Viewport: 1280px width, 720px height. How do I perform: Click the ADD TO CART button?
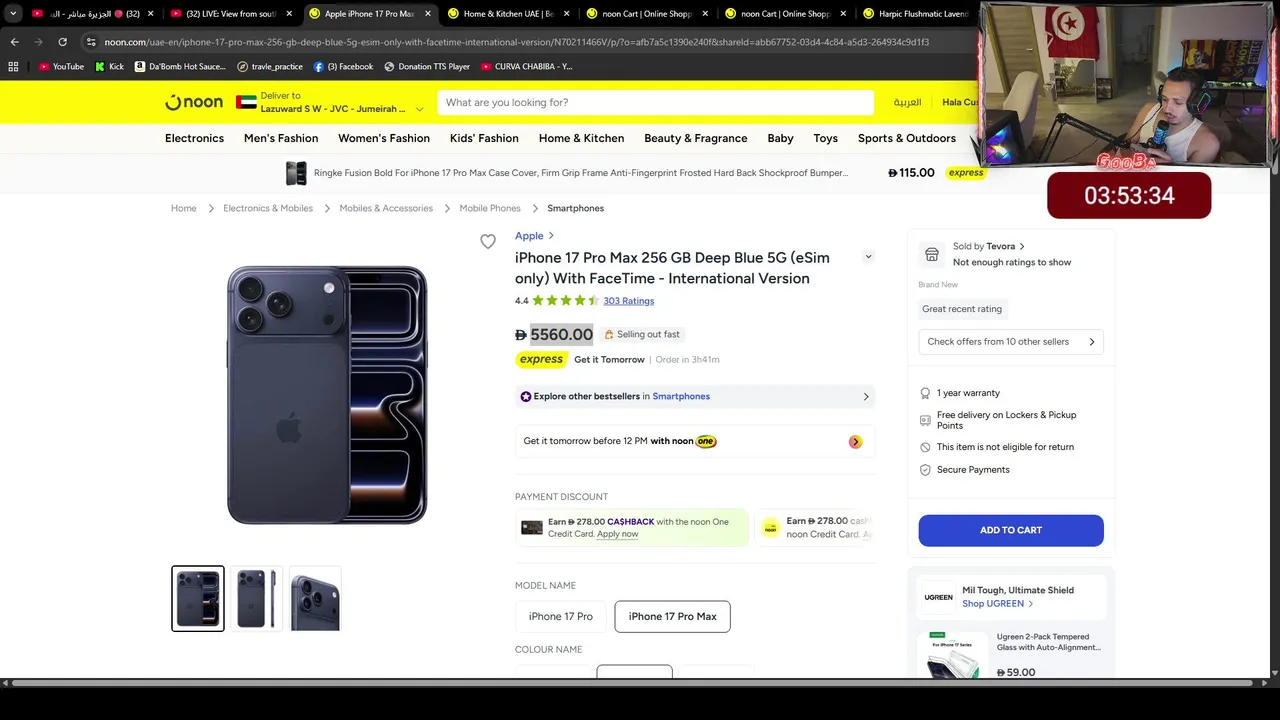[1011, 530]
